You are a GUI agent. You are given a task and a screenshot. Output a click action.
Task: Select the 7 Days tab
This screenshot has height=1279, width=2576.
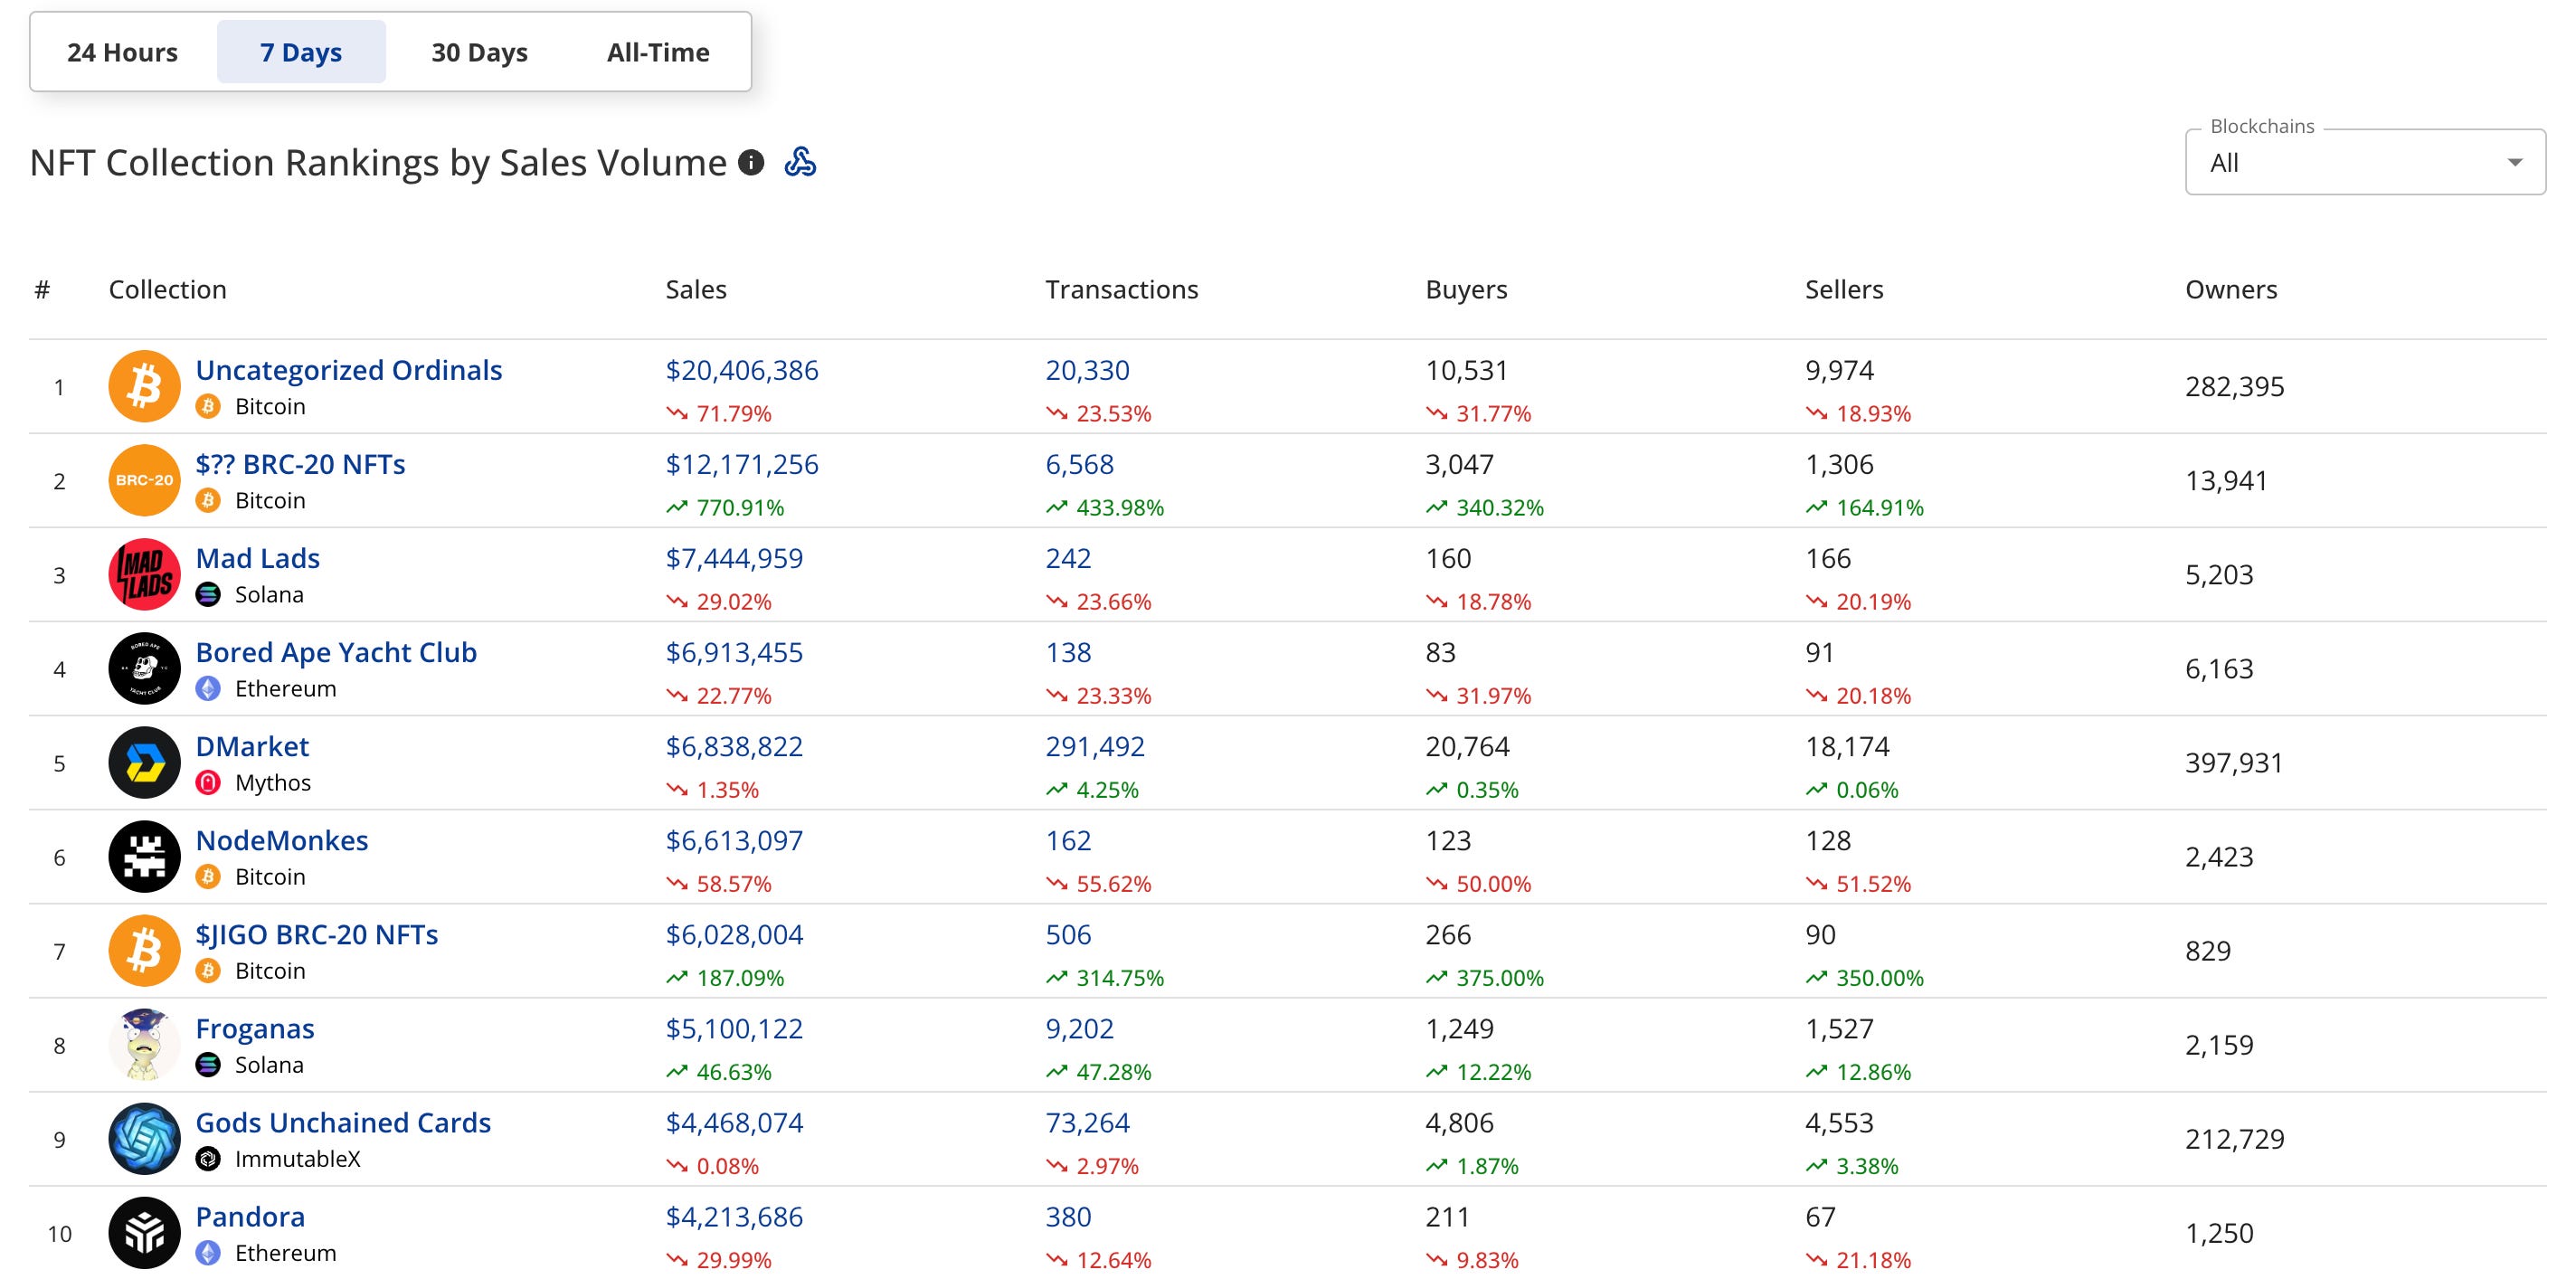pos(301,52)
